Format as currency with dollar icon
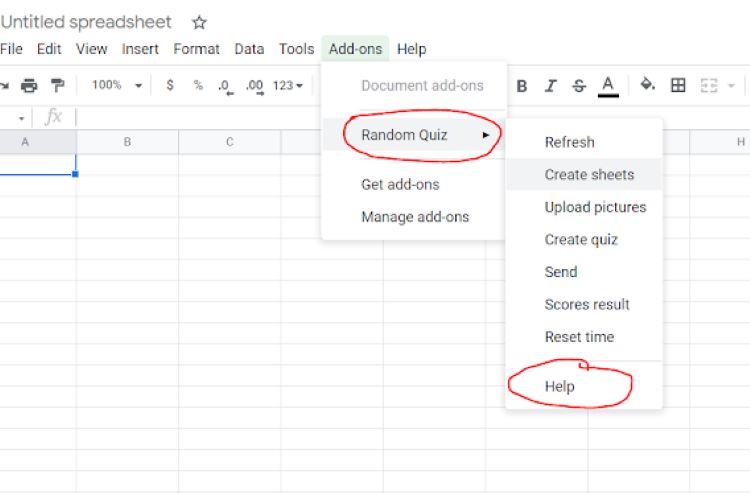This screenshot has width=750, height=494. coord(169,85)
